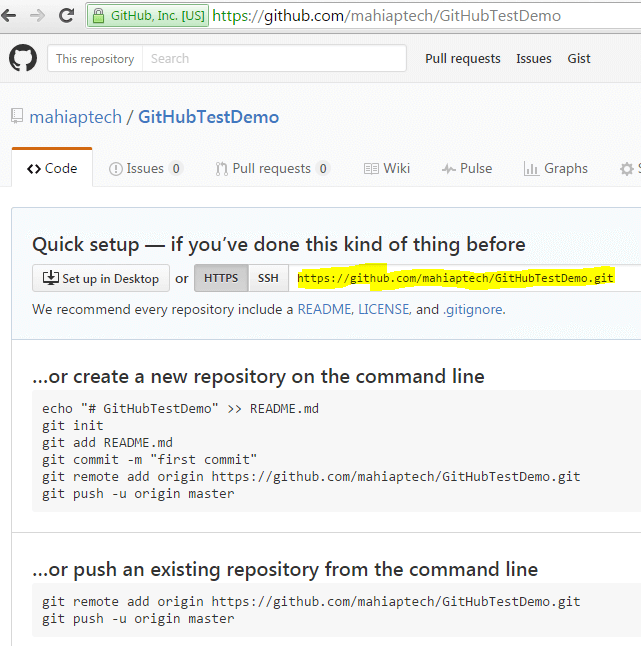Click the GitHub Octocat logo
The height and width of the screenshot is (646, 641).
[23, 58]
